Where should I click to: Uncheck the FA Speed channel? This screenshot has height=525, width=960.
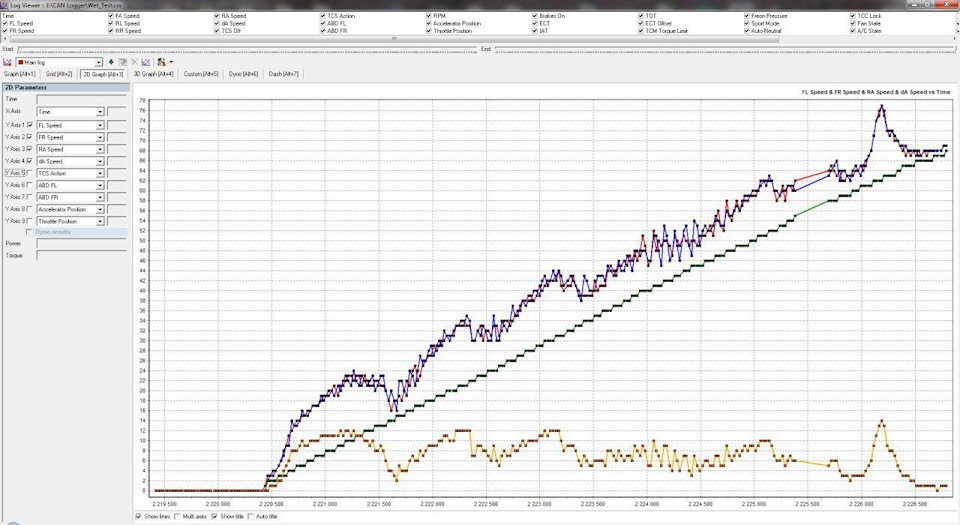111,16
